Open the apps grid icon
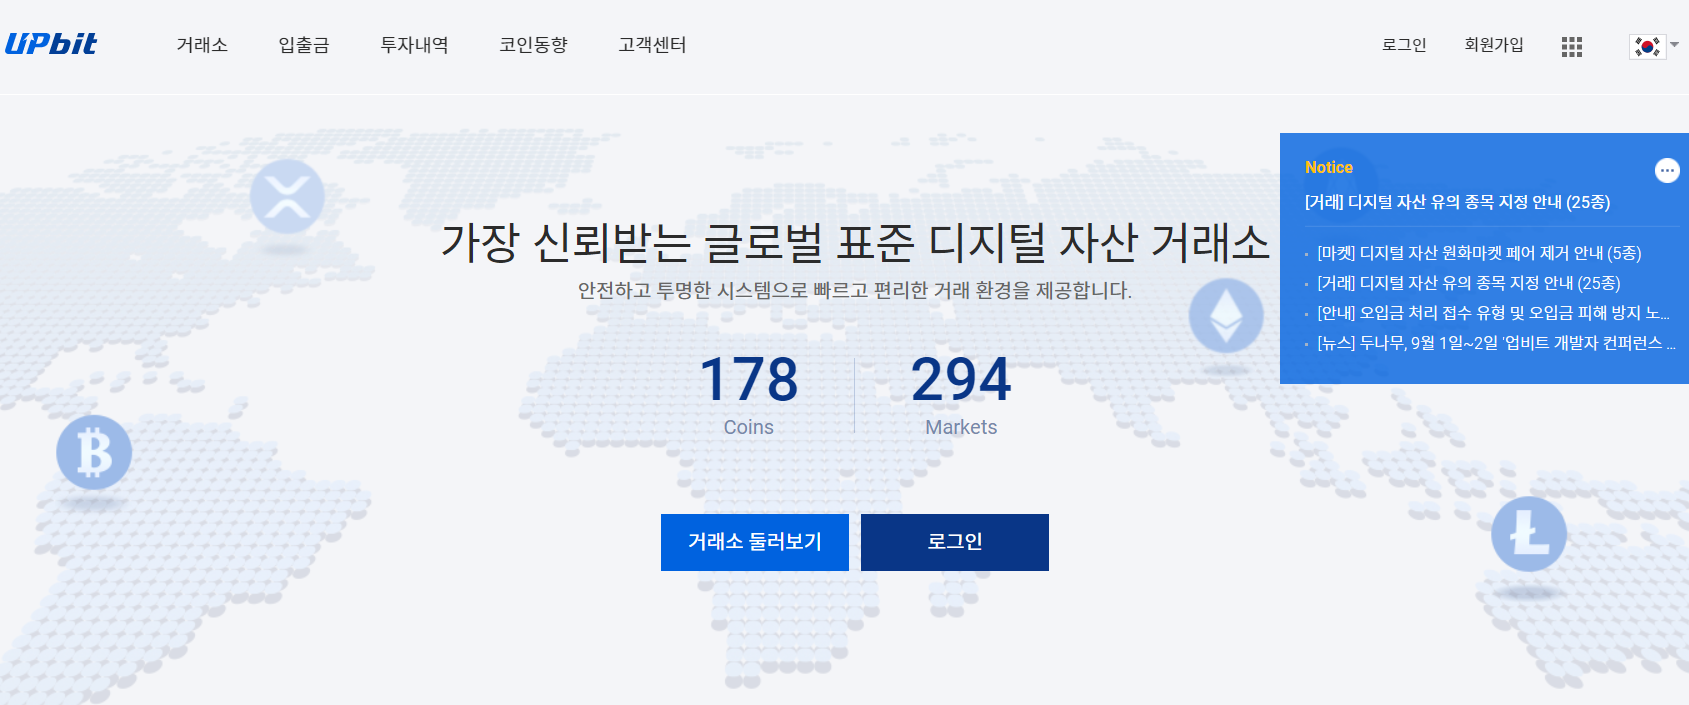Image resolution: width=1689 pixels, height=705 pixels. [1571, 46]
